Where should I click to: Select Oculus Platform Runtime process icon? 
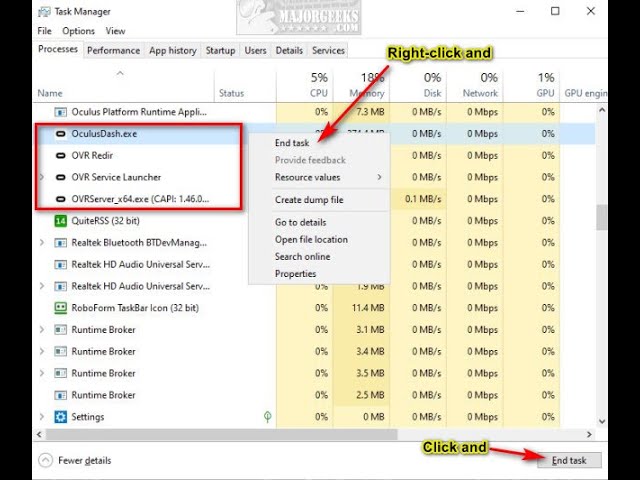[x=60, y=112]
